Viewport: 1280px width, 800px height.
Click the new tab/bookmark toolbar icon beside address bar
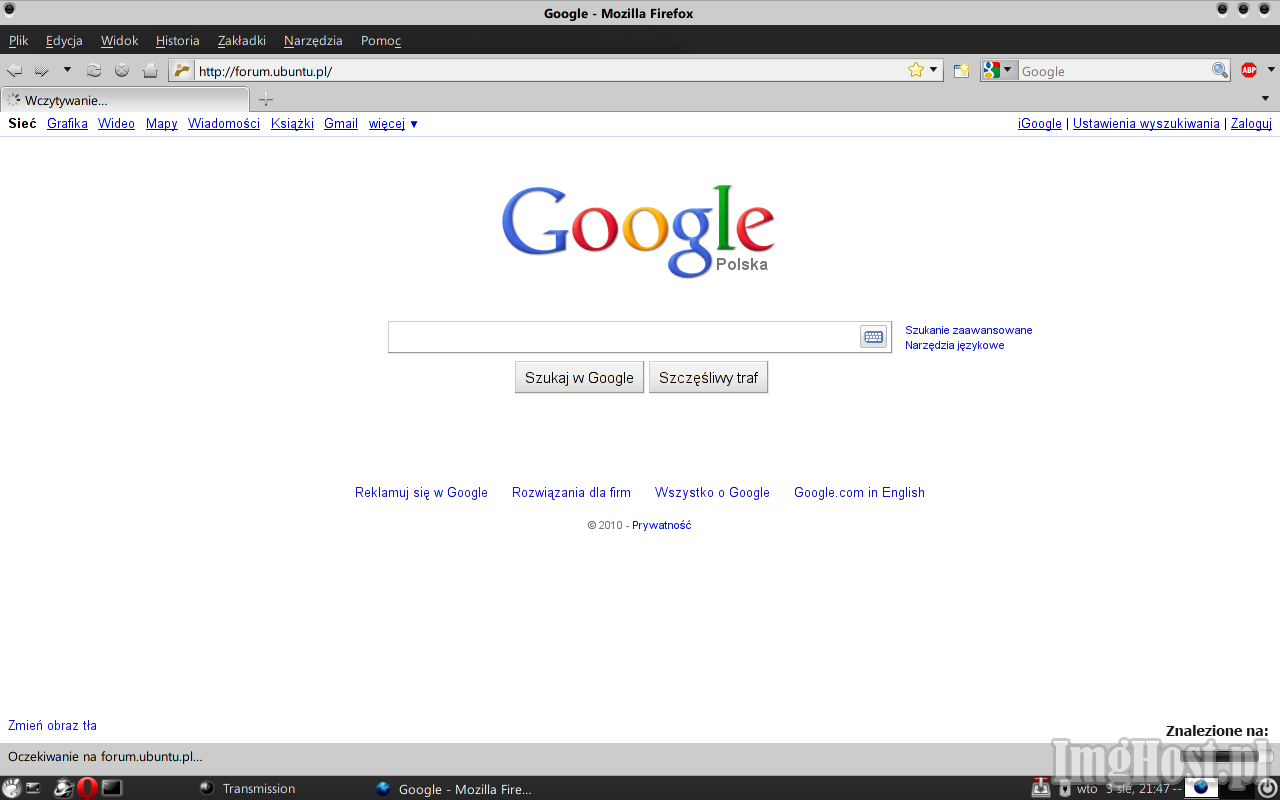tap(961, 71)
